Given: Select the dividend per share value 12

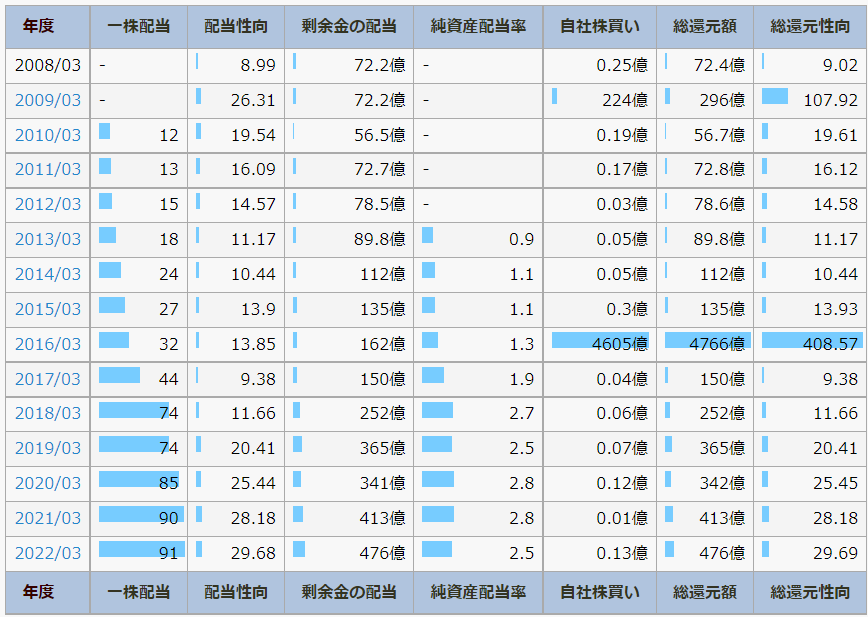Looking at the screenshot, I should [x=168, y=135].
